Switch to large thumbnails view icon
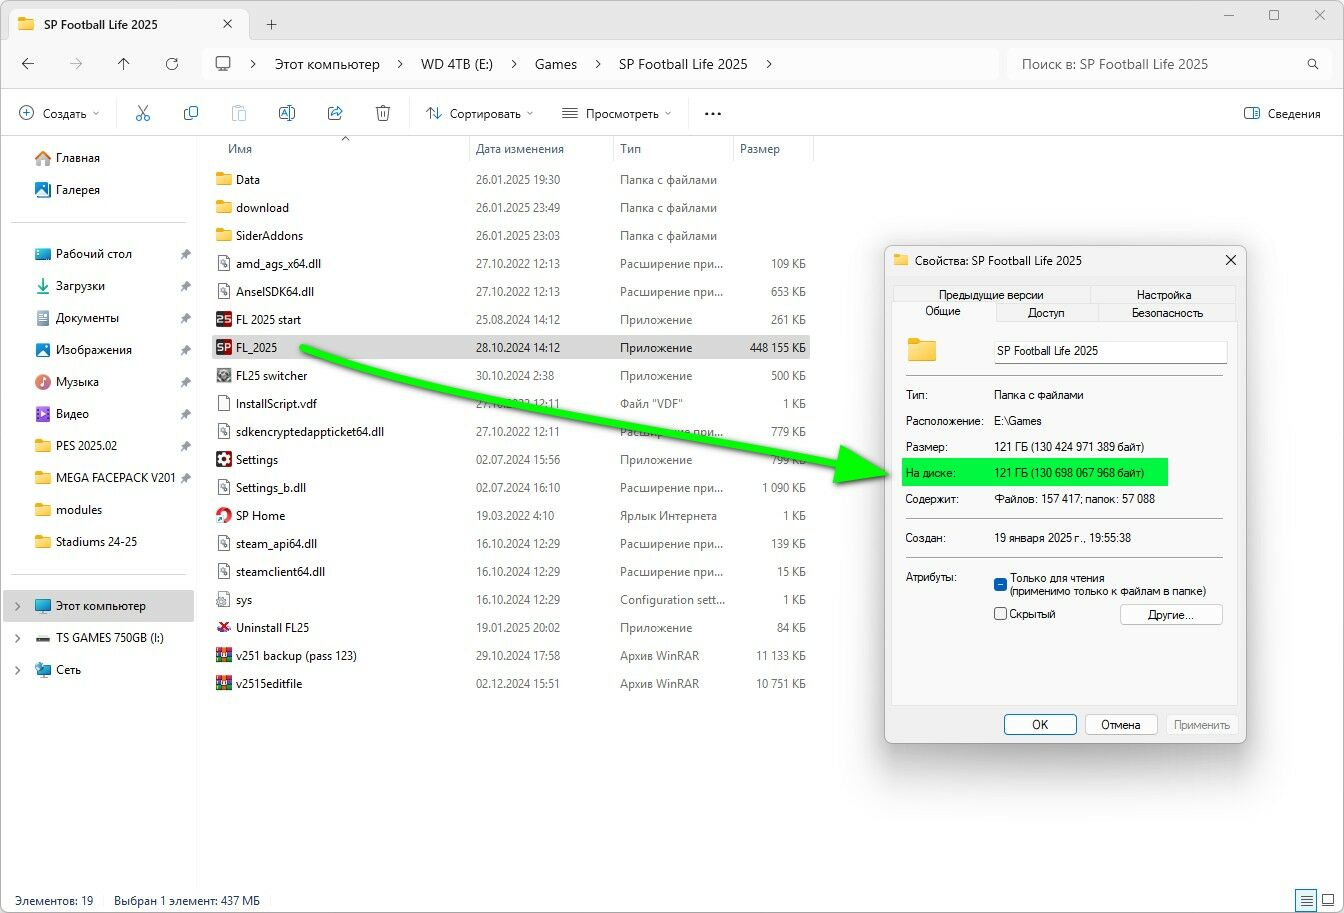This screenshot has height=913, width=1344. coord(1327,900)
